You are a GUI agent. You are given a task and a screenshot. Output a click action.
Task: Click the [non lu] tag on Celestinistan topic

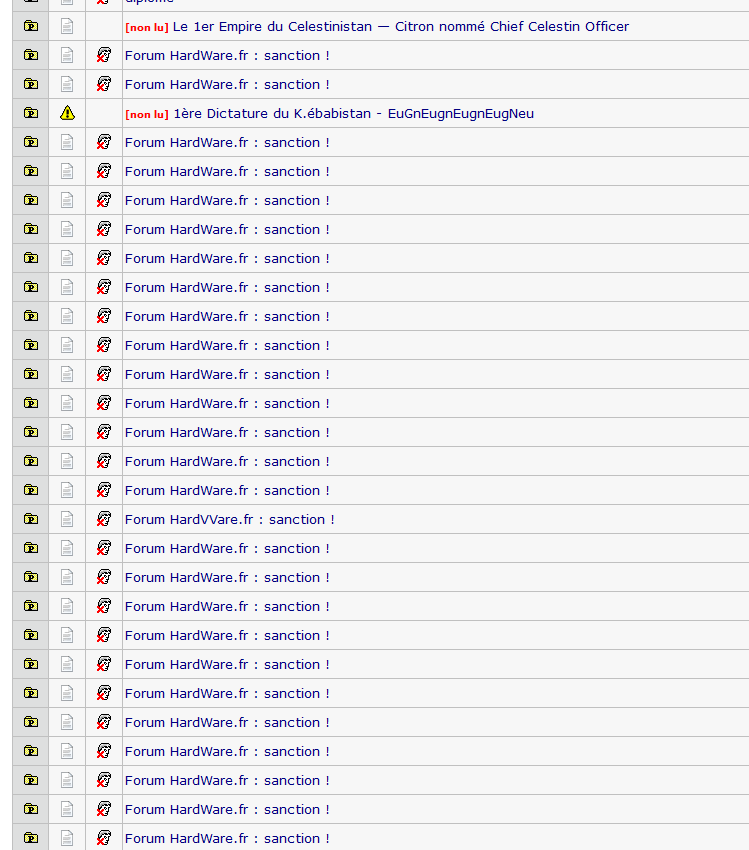[x=147, y=28]
